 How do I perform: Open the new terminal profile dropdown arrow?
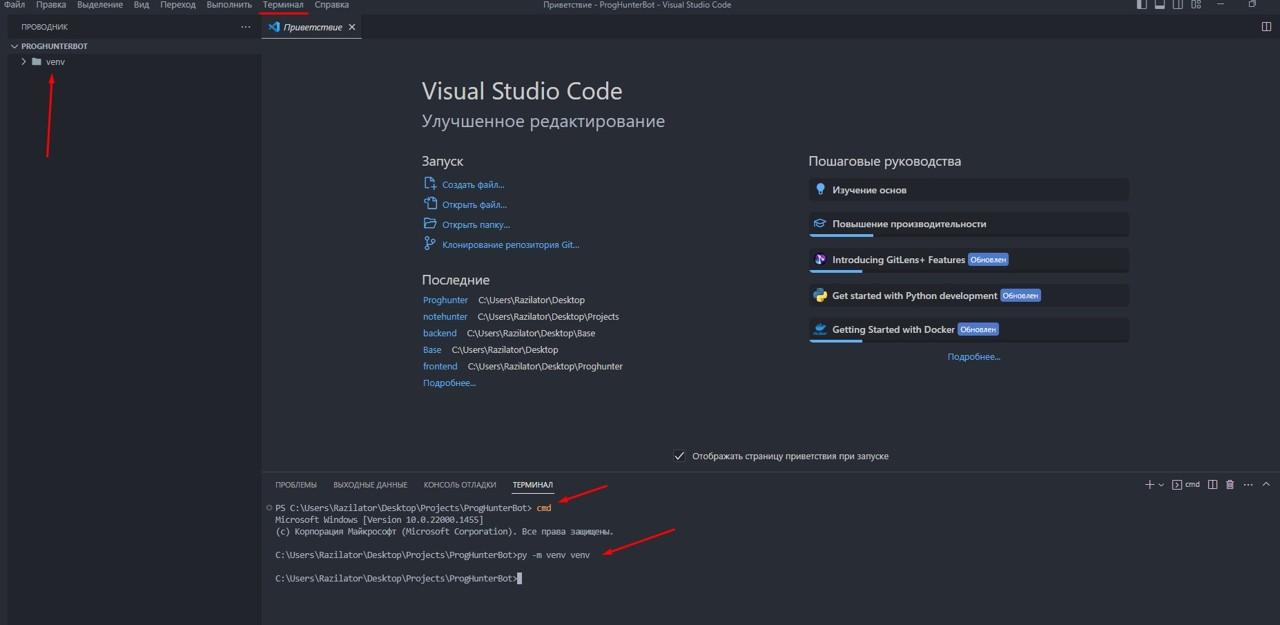pyautogui.click(x=1161, y=485)
